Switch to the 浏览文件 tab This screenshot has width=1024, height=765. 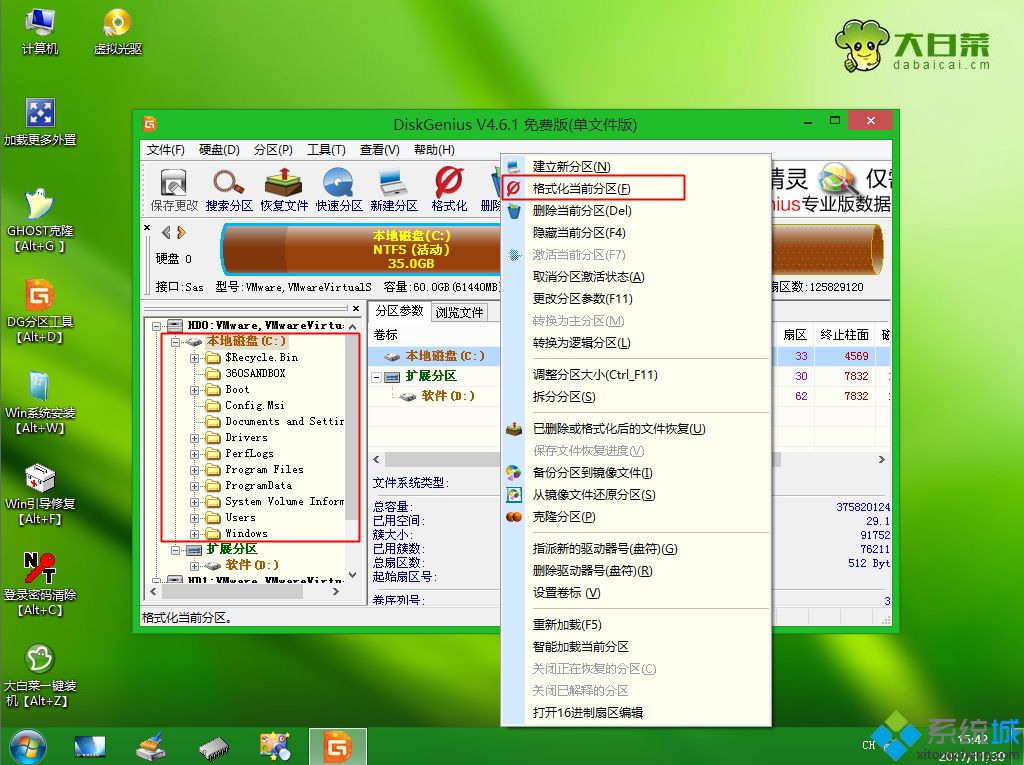pyautogui.click(x=459, y=312)
